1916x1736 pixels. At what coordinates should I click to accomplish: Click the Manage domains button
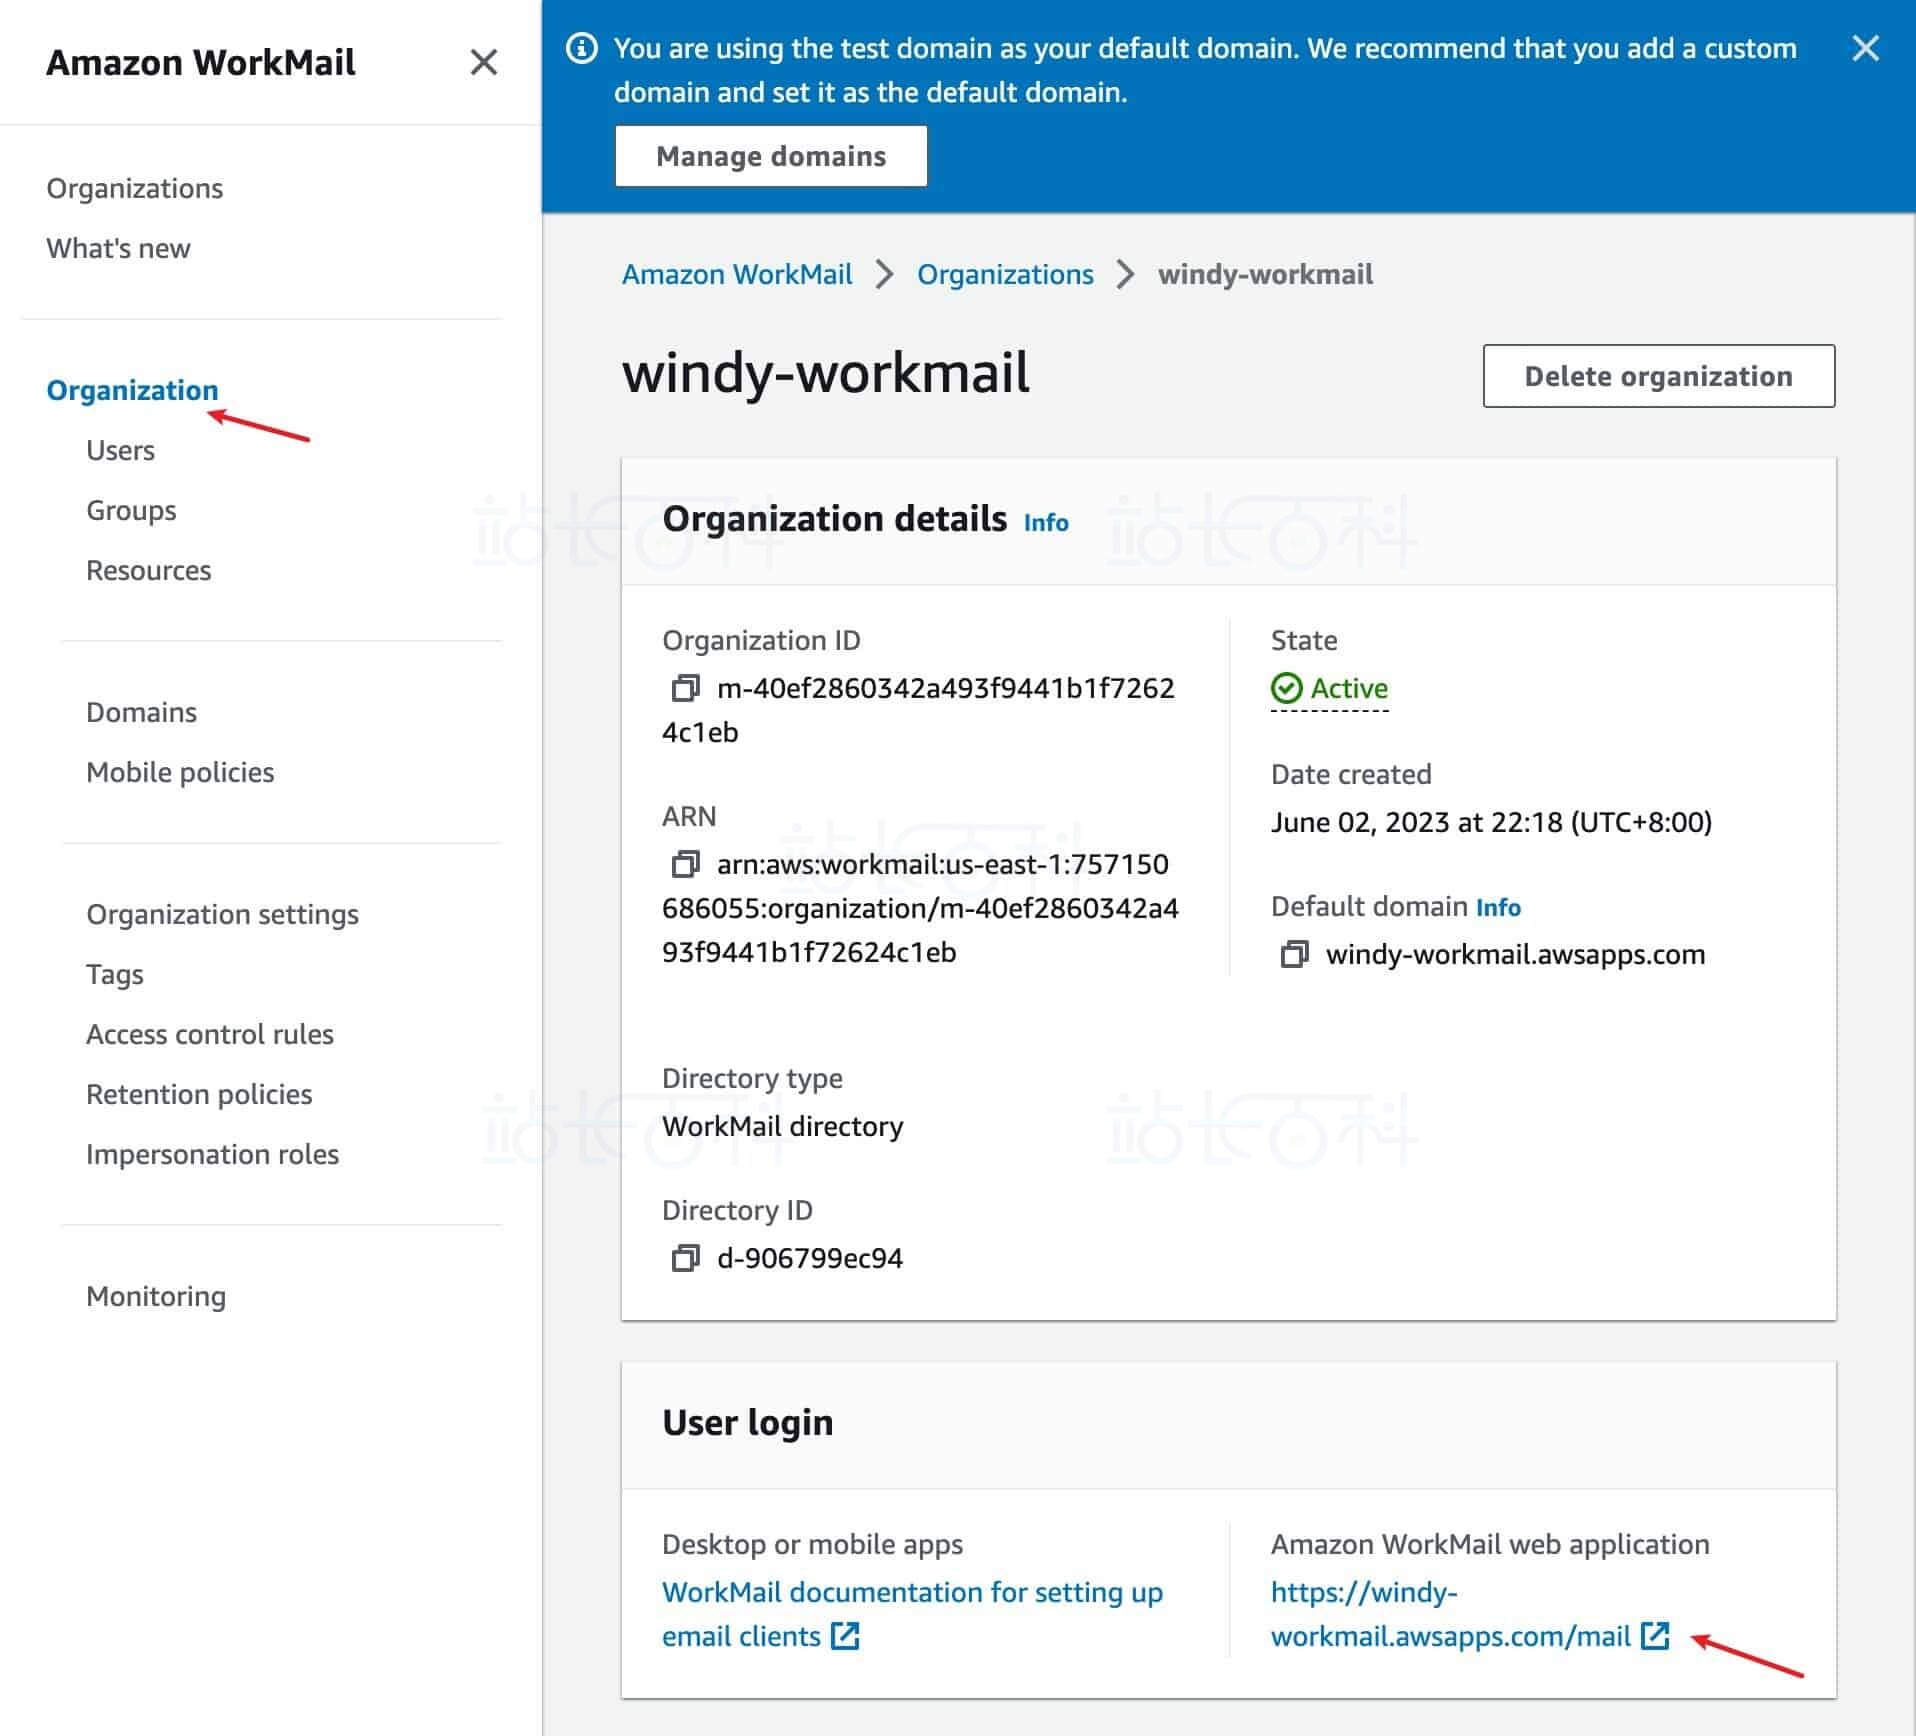pos(771,156)
